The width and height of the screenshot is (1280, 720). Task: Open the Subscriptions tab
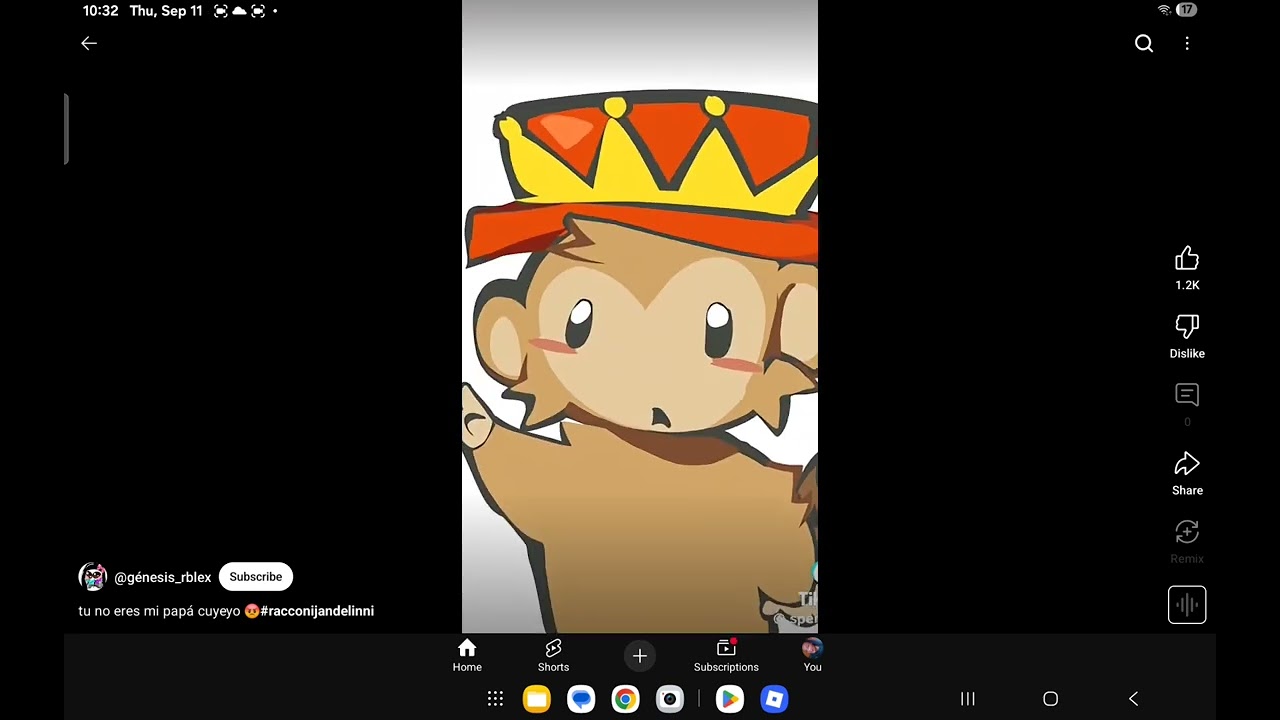click(x=726, y=656)
